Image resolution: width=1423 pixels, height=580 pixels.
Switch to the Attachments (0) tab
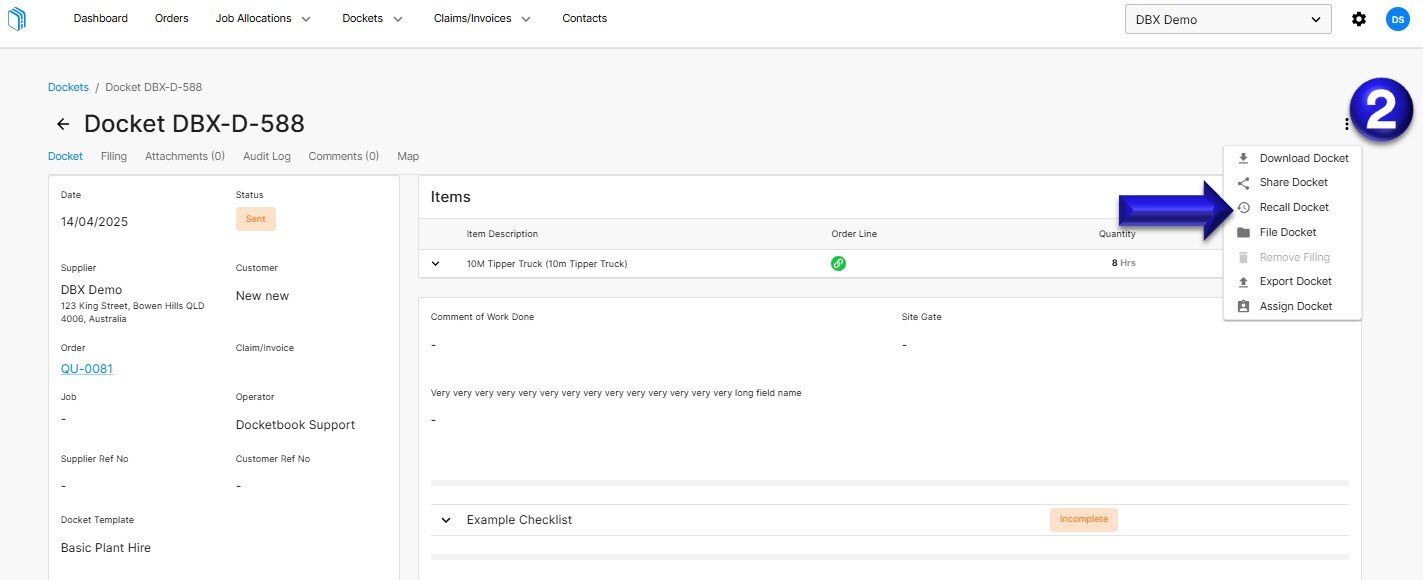[x=185, y=156]
